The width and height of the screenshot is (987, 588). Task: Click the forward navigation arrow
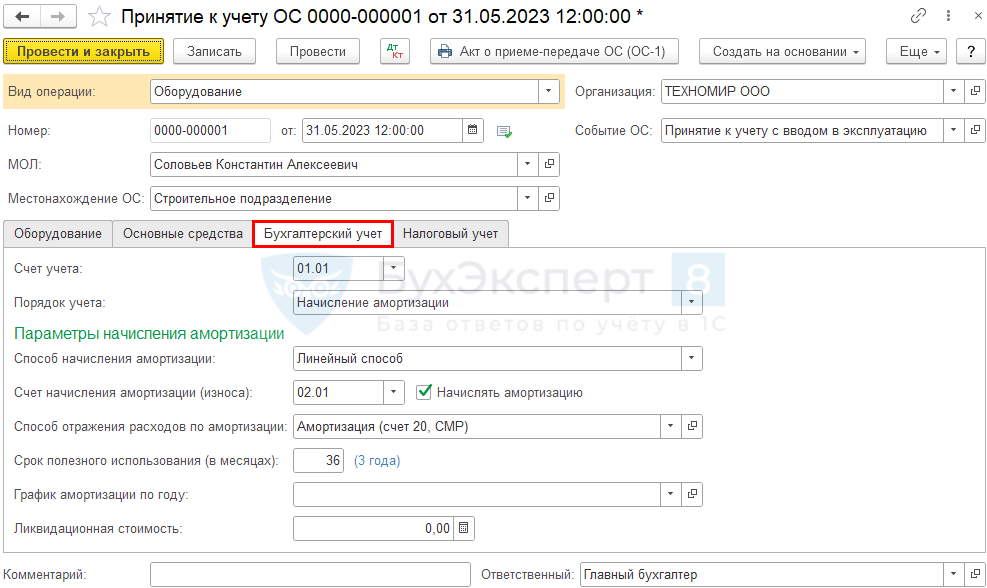pyautogui.click(x=57, y=17)
